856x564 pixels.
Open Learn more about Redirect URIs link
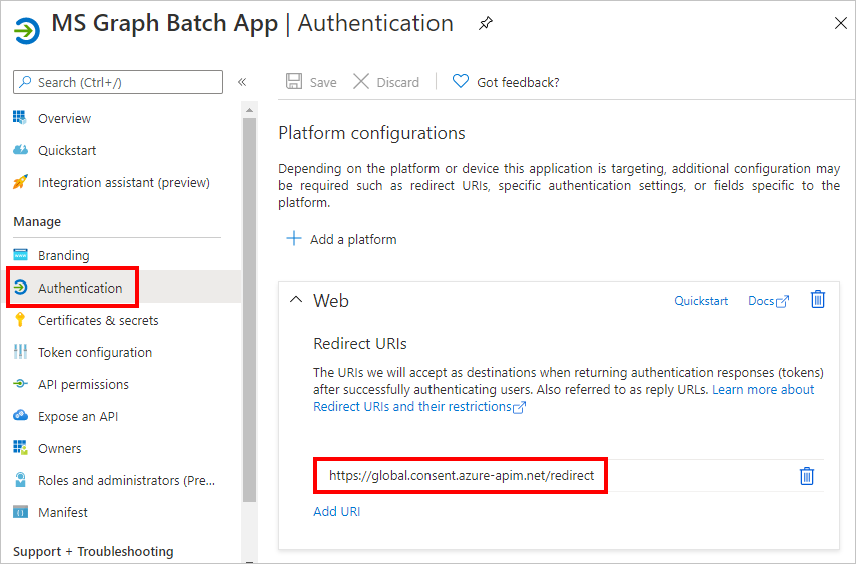(x=564, y=398)
